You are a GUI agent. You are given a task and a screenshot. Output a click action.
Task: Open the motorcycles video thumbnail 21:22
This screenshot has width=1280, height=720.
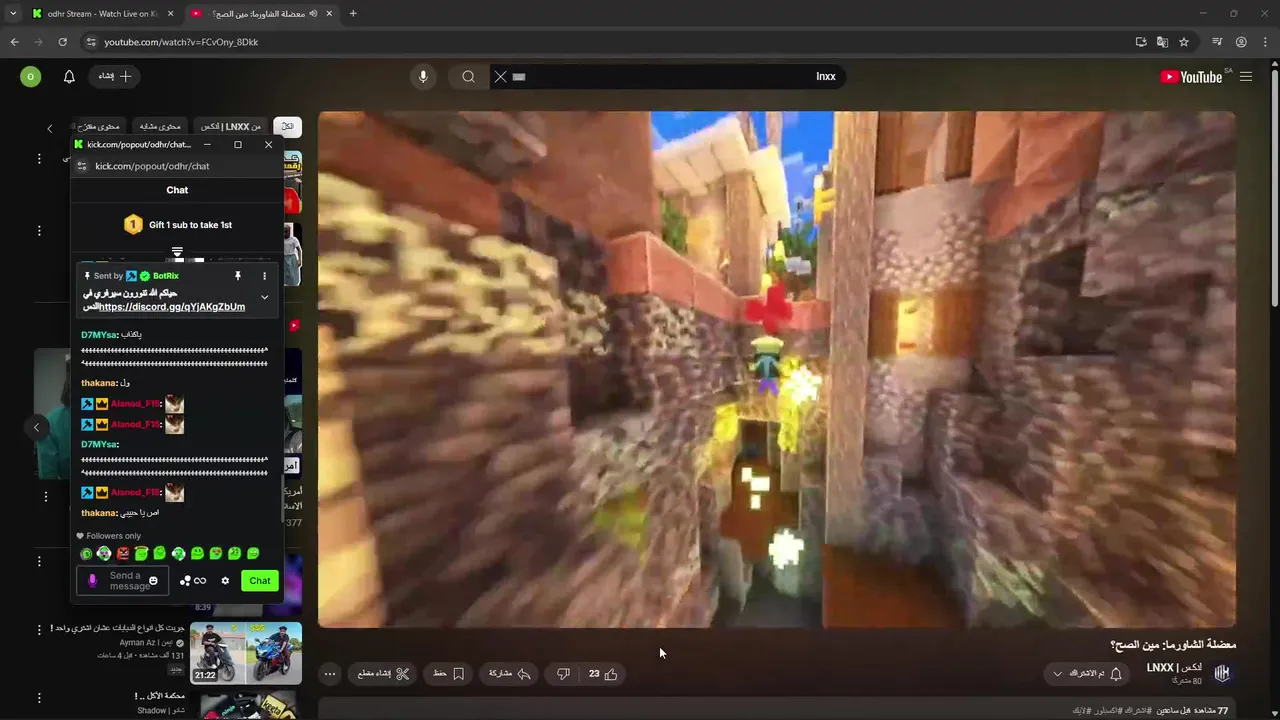tap(246, 653)
